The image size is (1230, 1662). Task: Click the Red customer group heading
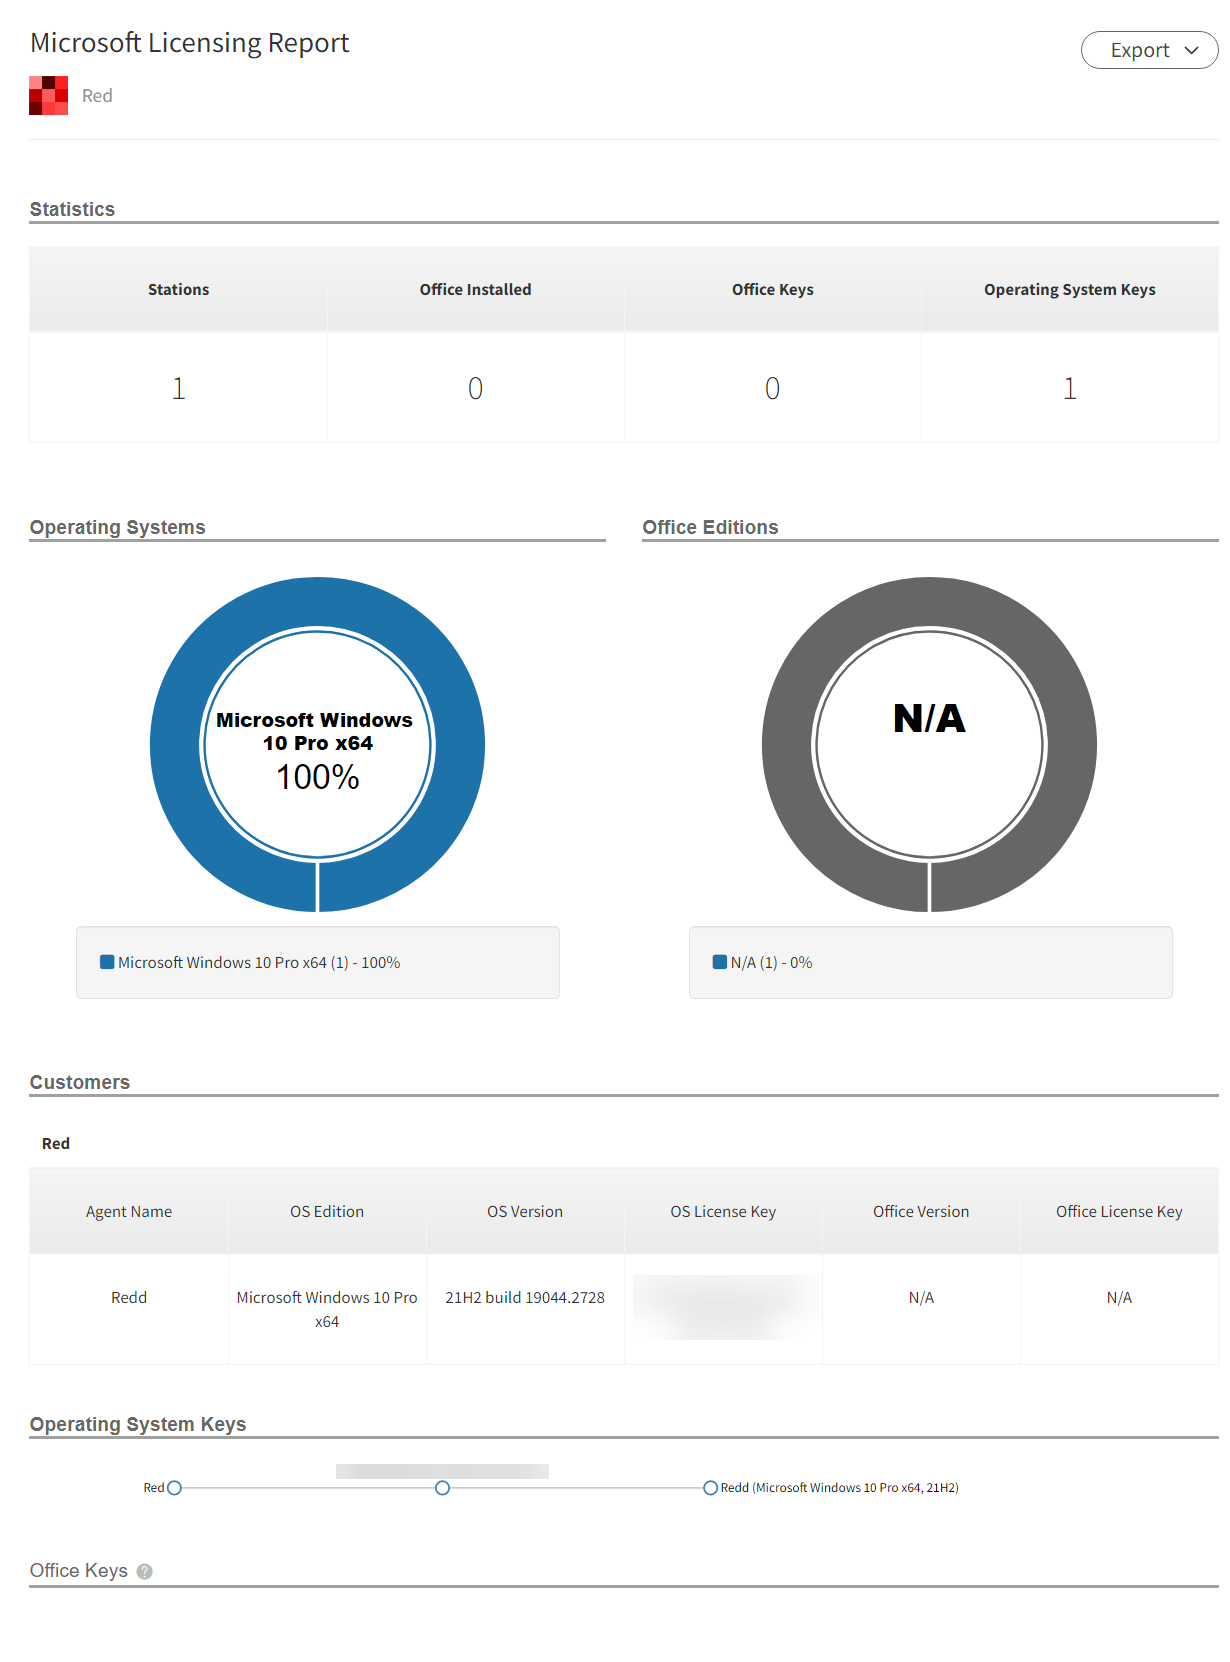pos(56,1143)
